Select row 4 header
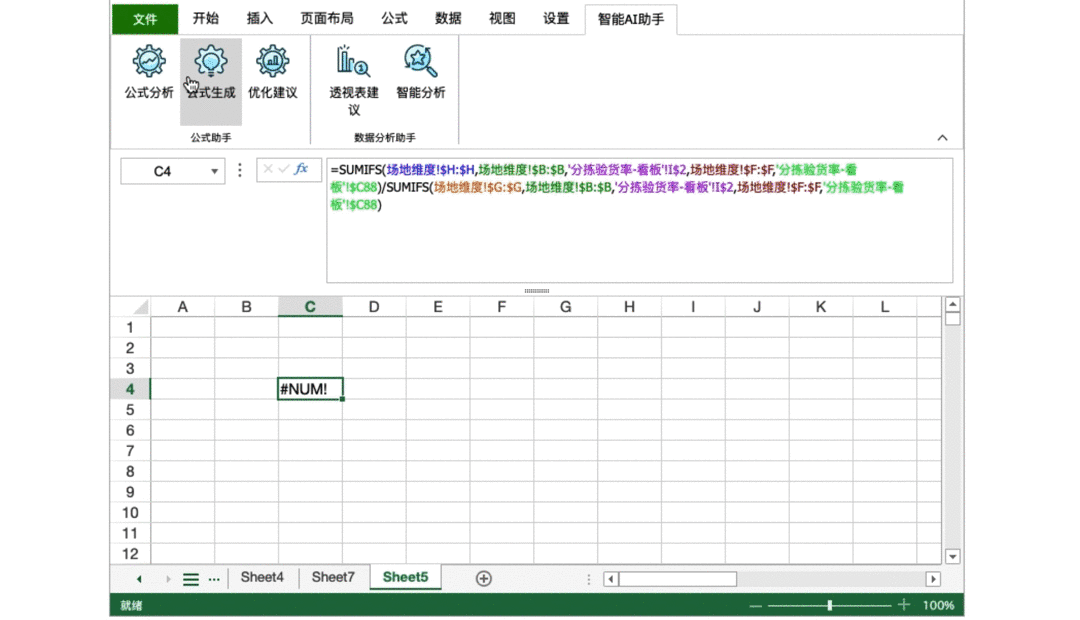 130,389
